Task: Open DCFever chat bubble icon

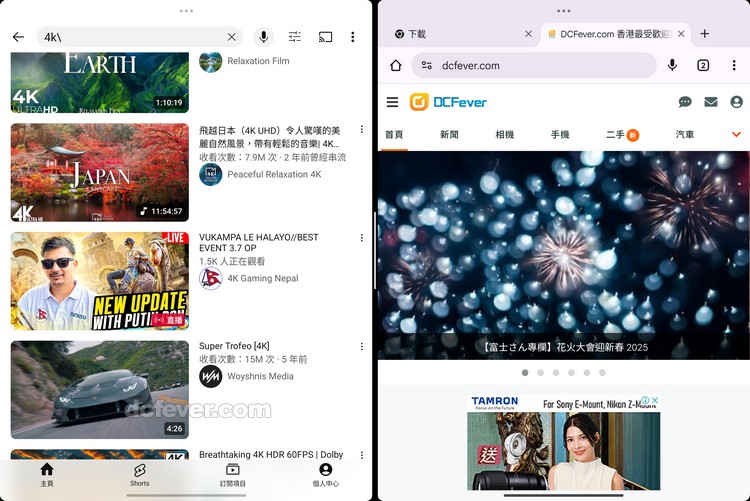Action: pyautogui.click(x=685, y=102)
